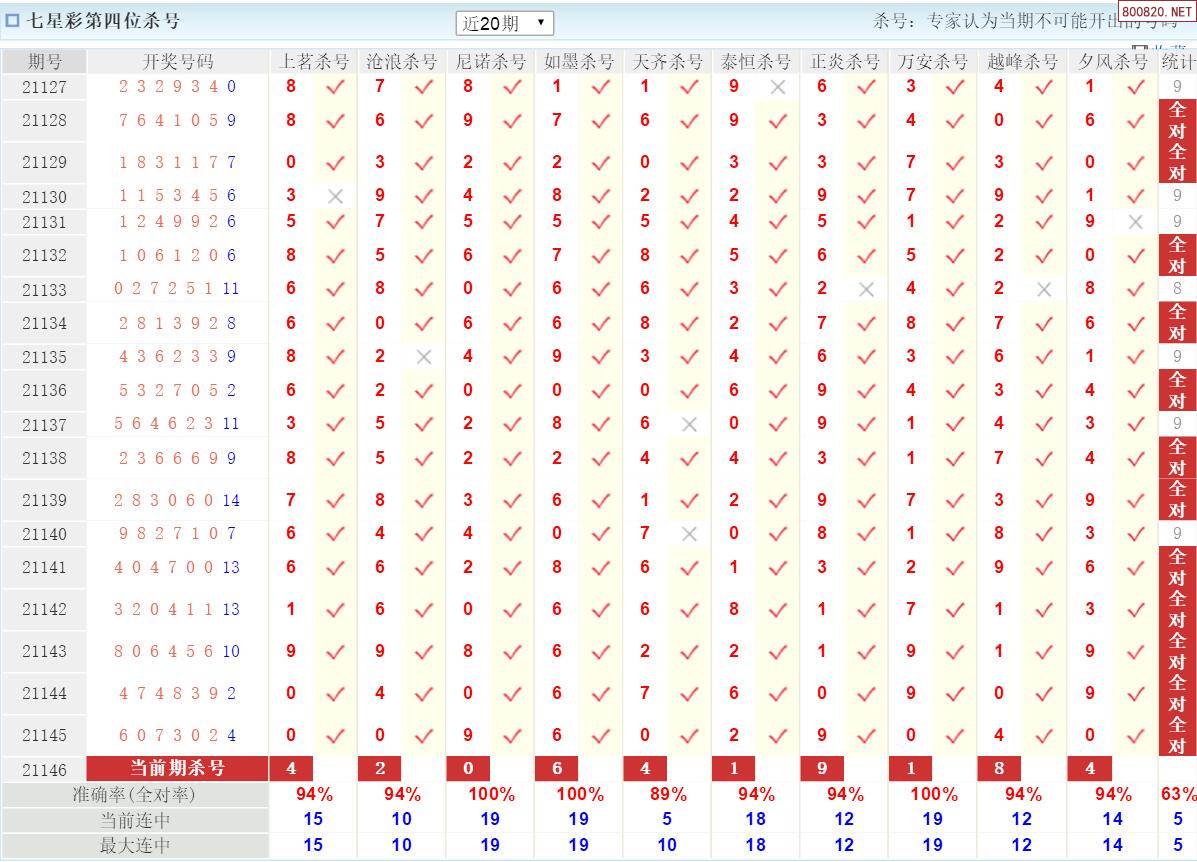Image resolution: width=1197 pixels, height=862 pixels.
Task: Click the checkmark for 尼诺杀号 in row 21129
Action: [512, 163]
